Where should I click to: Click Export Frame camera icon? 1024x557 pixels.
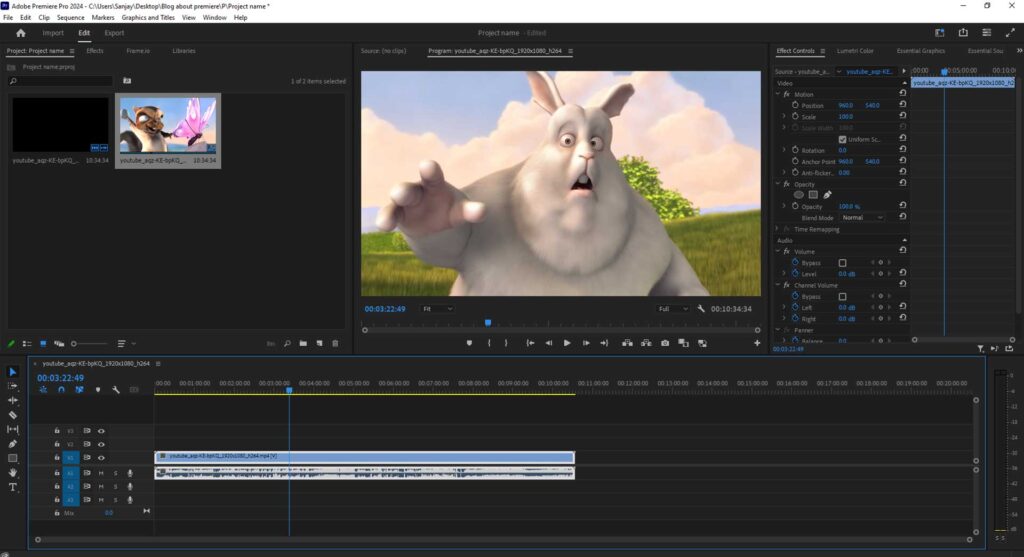[x=665, y=343]
